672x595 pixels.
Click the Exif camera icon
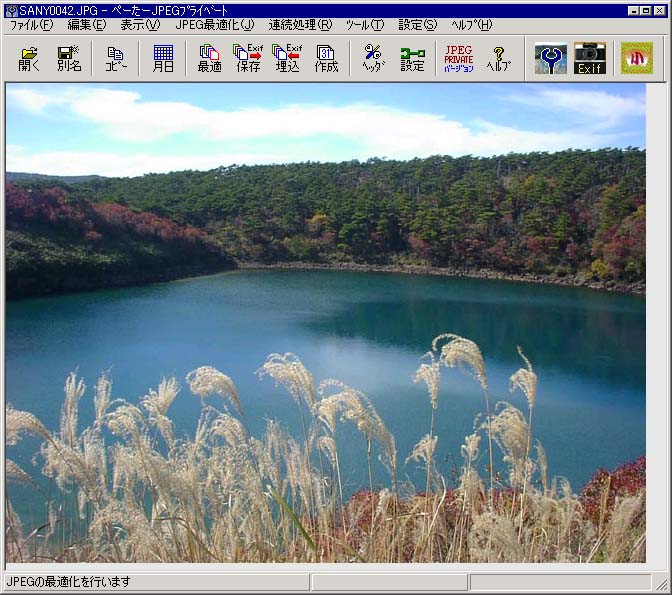(590, 59)
